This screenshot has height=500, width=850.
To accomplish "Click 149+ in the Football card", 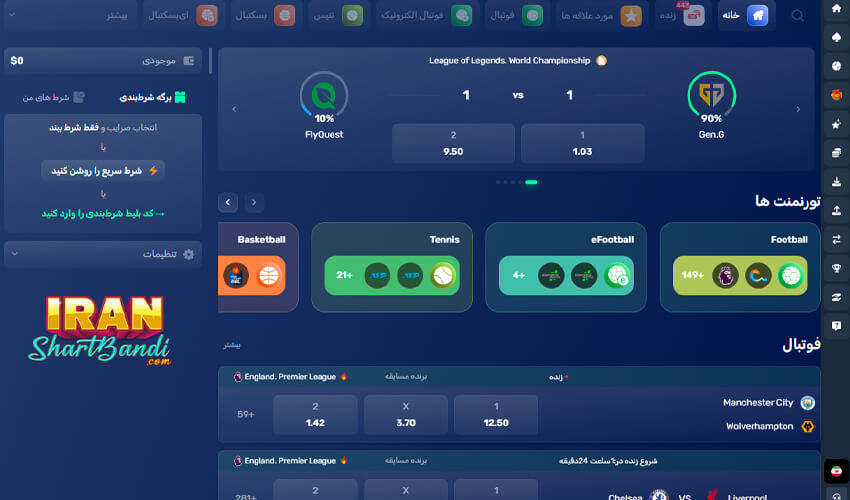I will tap(692, 275).
